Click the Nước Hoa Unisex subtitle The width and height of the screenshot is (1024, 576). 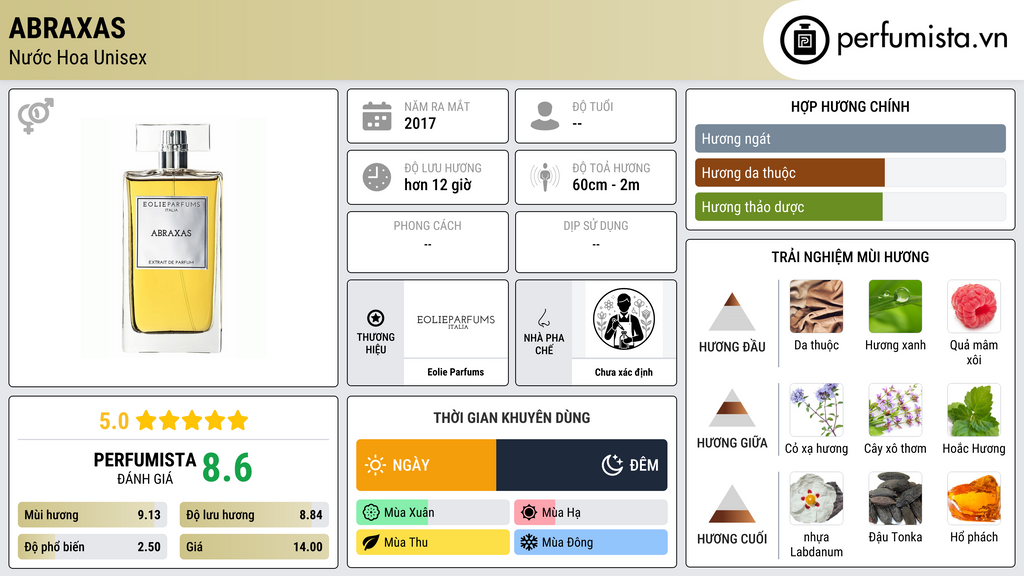pyautogui.click(x=78, y=57)
